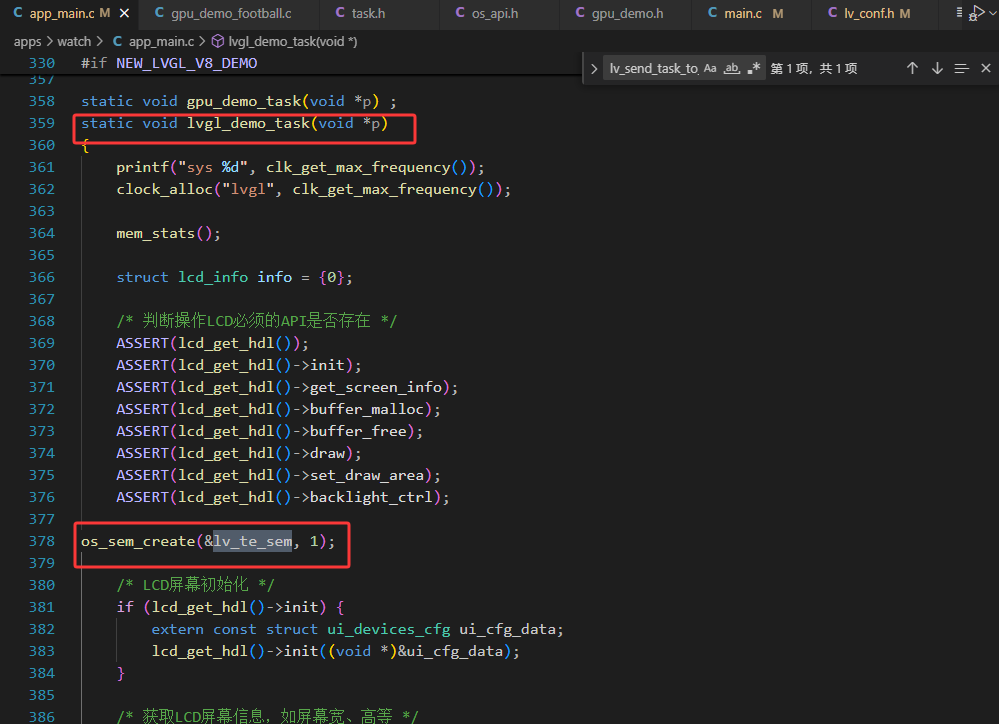Close the find widget
Screen dimensions: 999x724
point(986,68)
